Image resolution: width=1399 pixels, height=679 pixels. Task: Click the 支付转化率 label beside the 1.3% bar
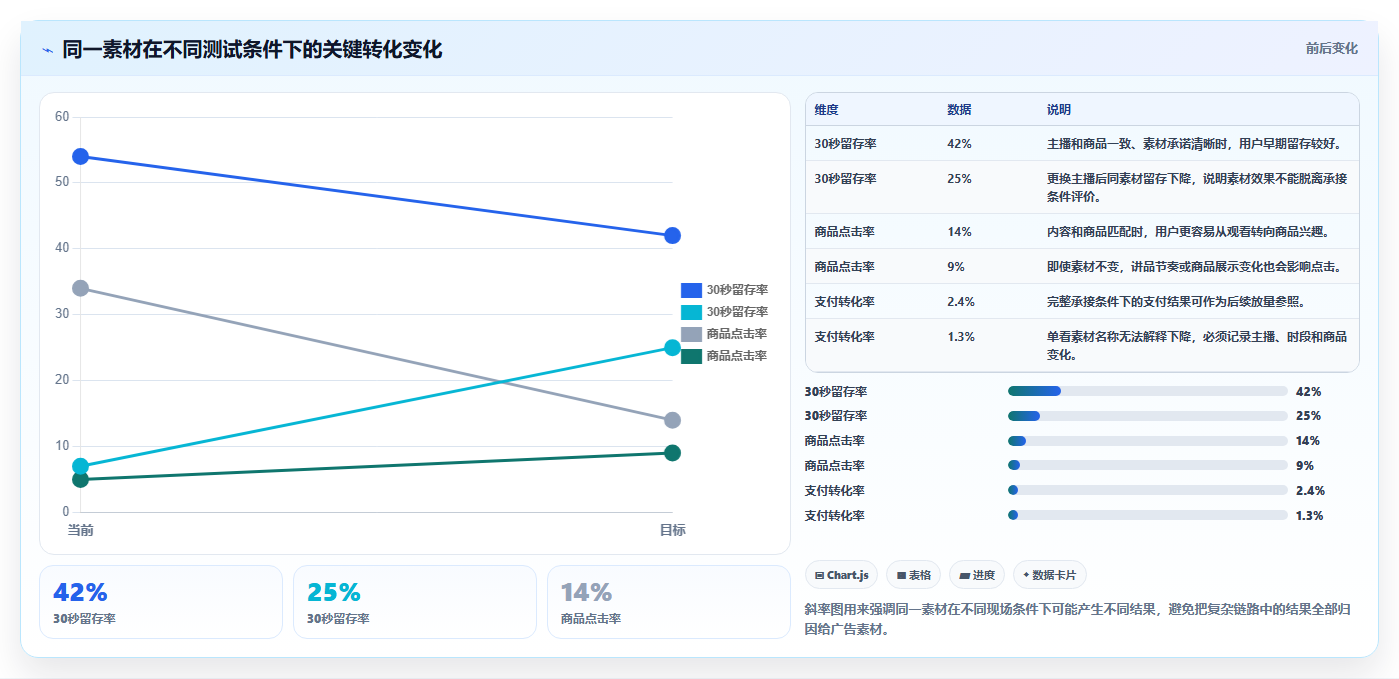tap(835, 516)
